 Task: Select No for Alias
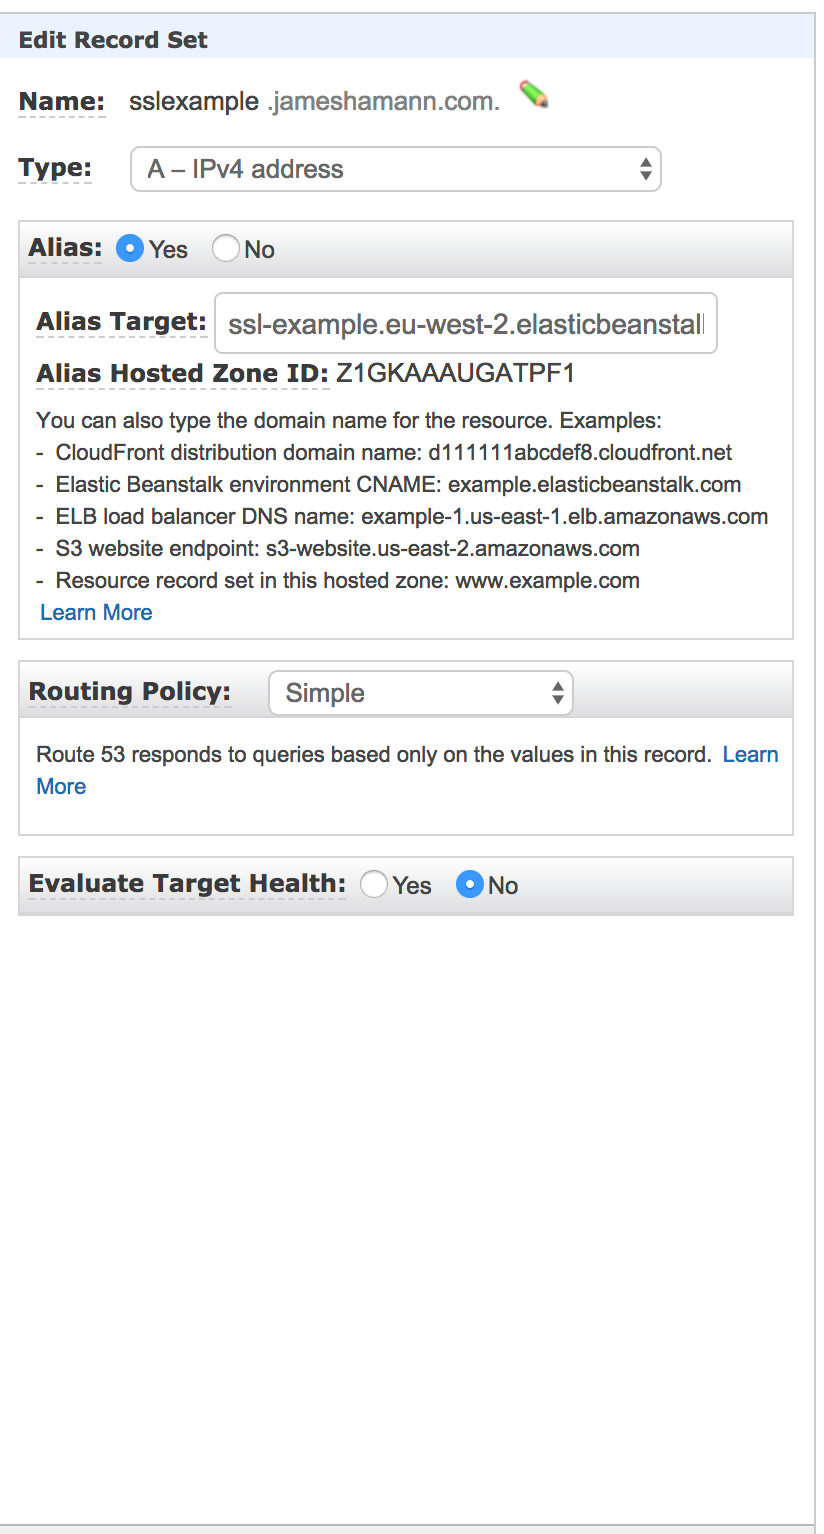225,248
